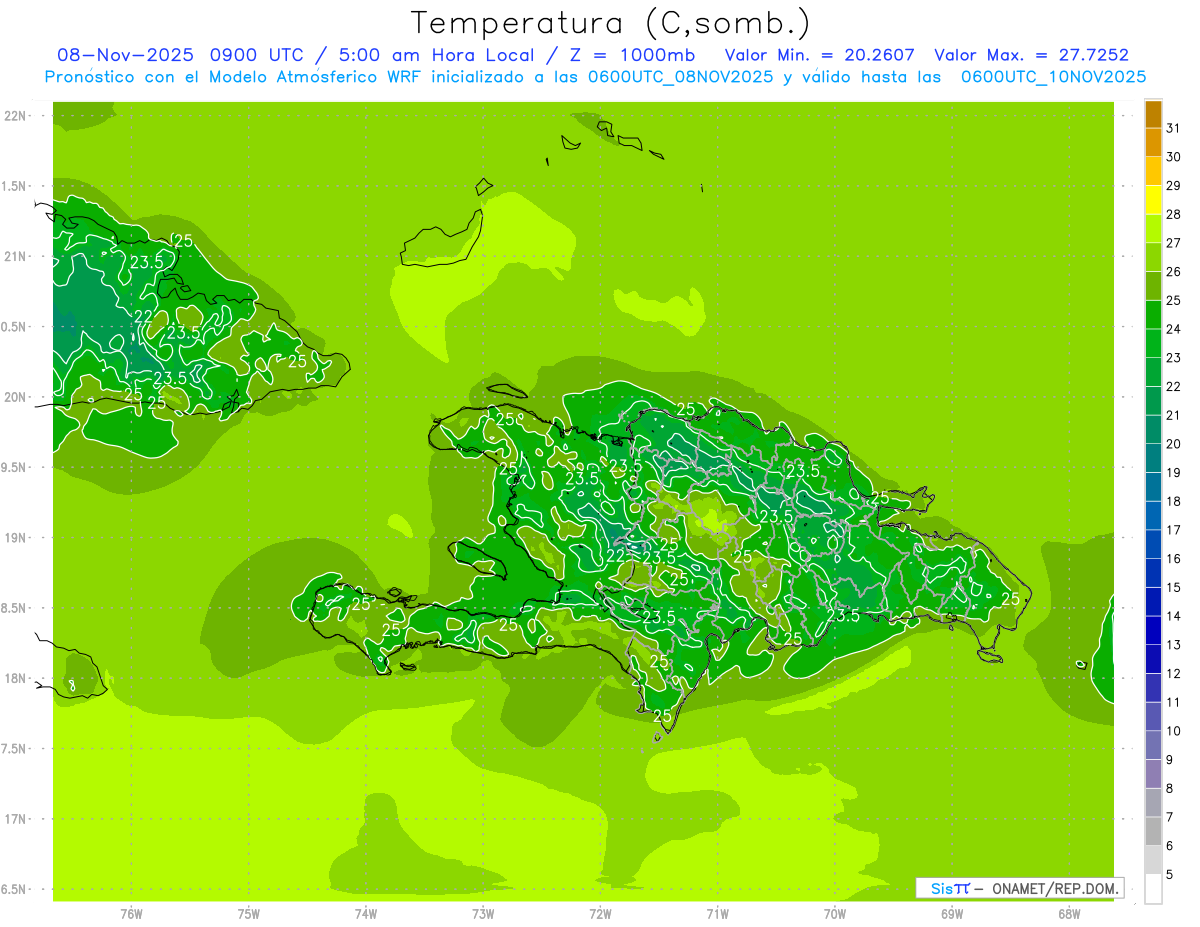
Task: Click the '22' contour label over Hispaniola
Action: tap(617, 556)
